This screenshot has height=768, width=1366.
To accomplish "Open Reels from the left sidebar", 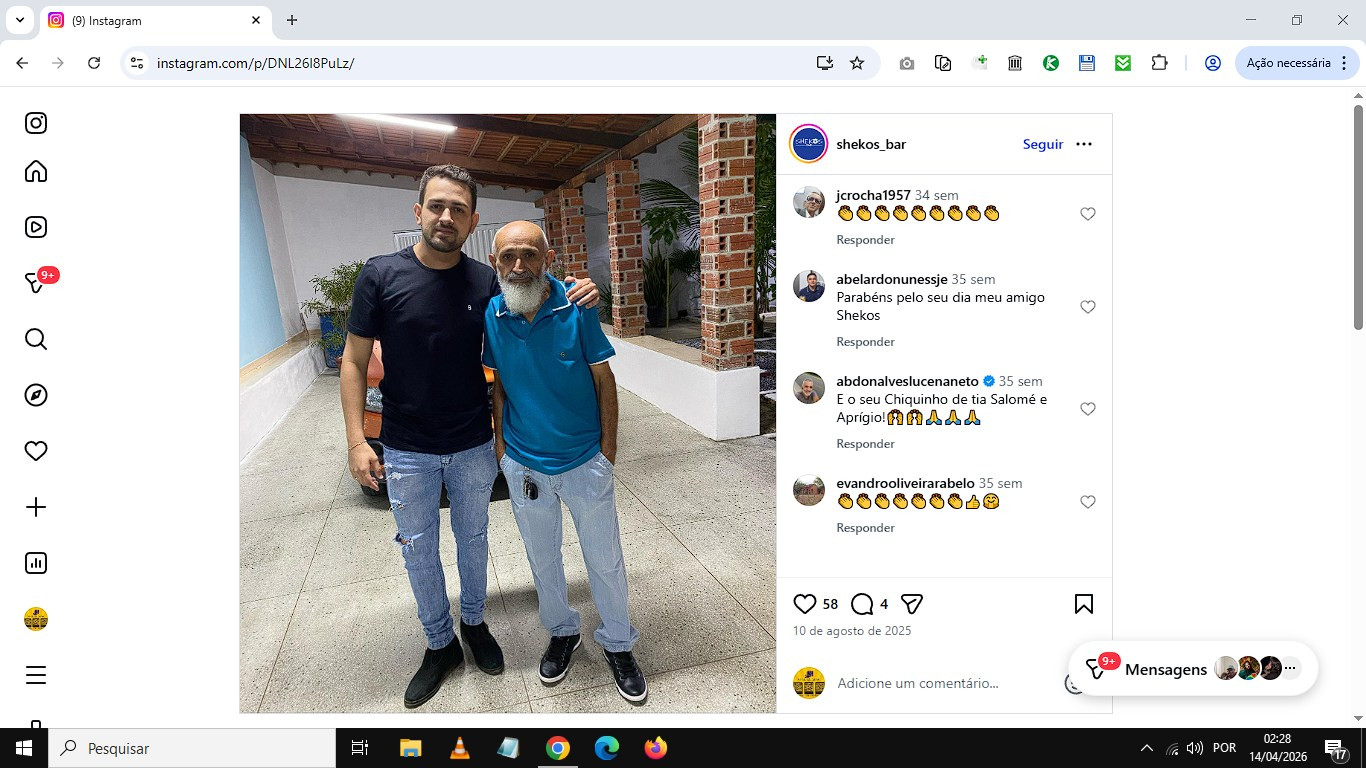I will point(36,227).
